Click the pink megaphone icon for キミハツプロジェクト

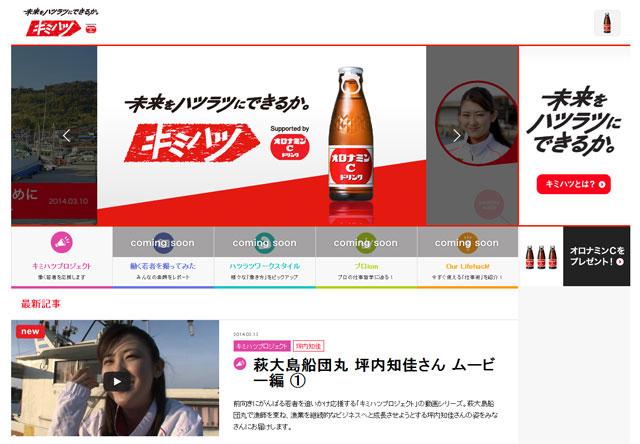[x=62, y=242]
